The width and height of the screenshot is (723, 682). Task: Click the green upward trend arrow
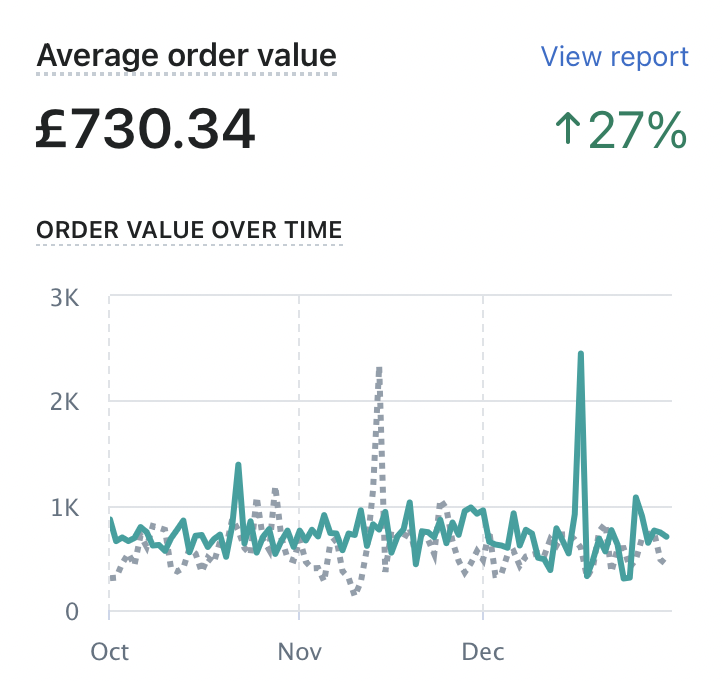coord(567,130)
